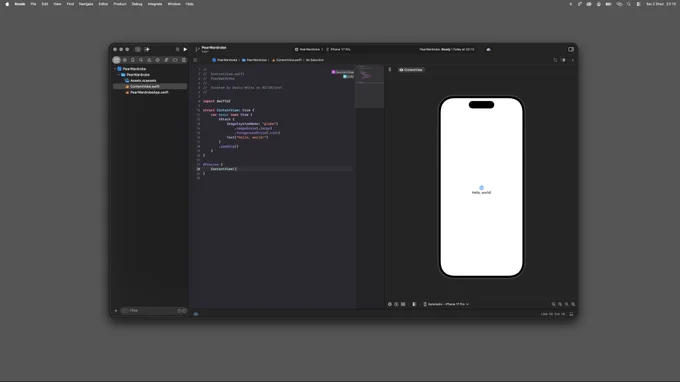Open the Issue navigator warning icon

tap(149, 60)
